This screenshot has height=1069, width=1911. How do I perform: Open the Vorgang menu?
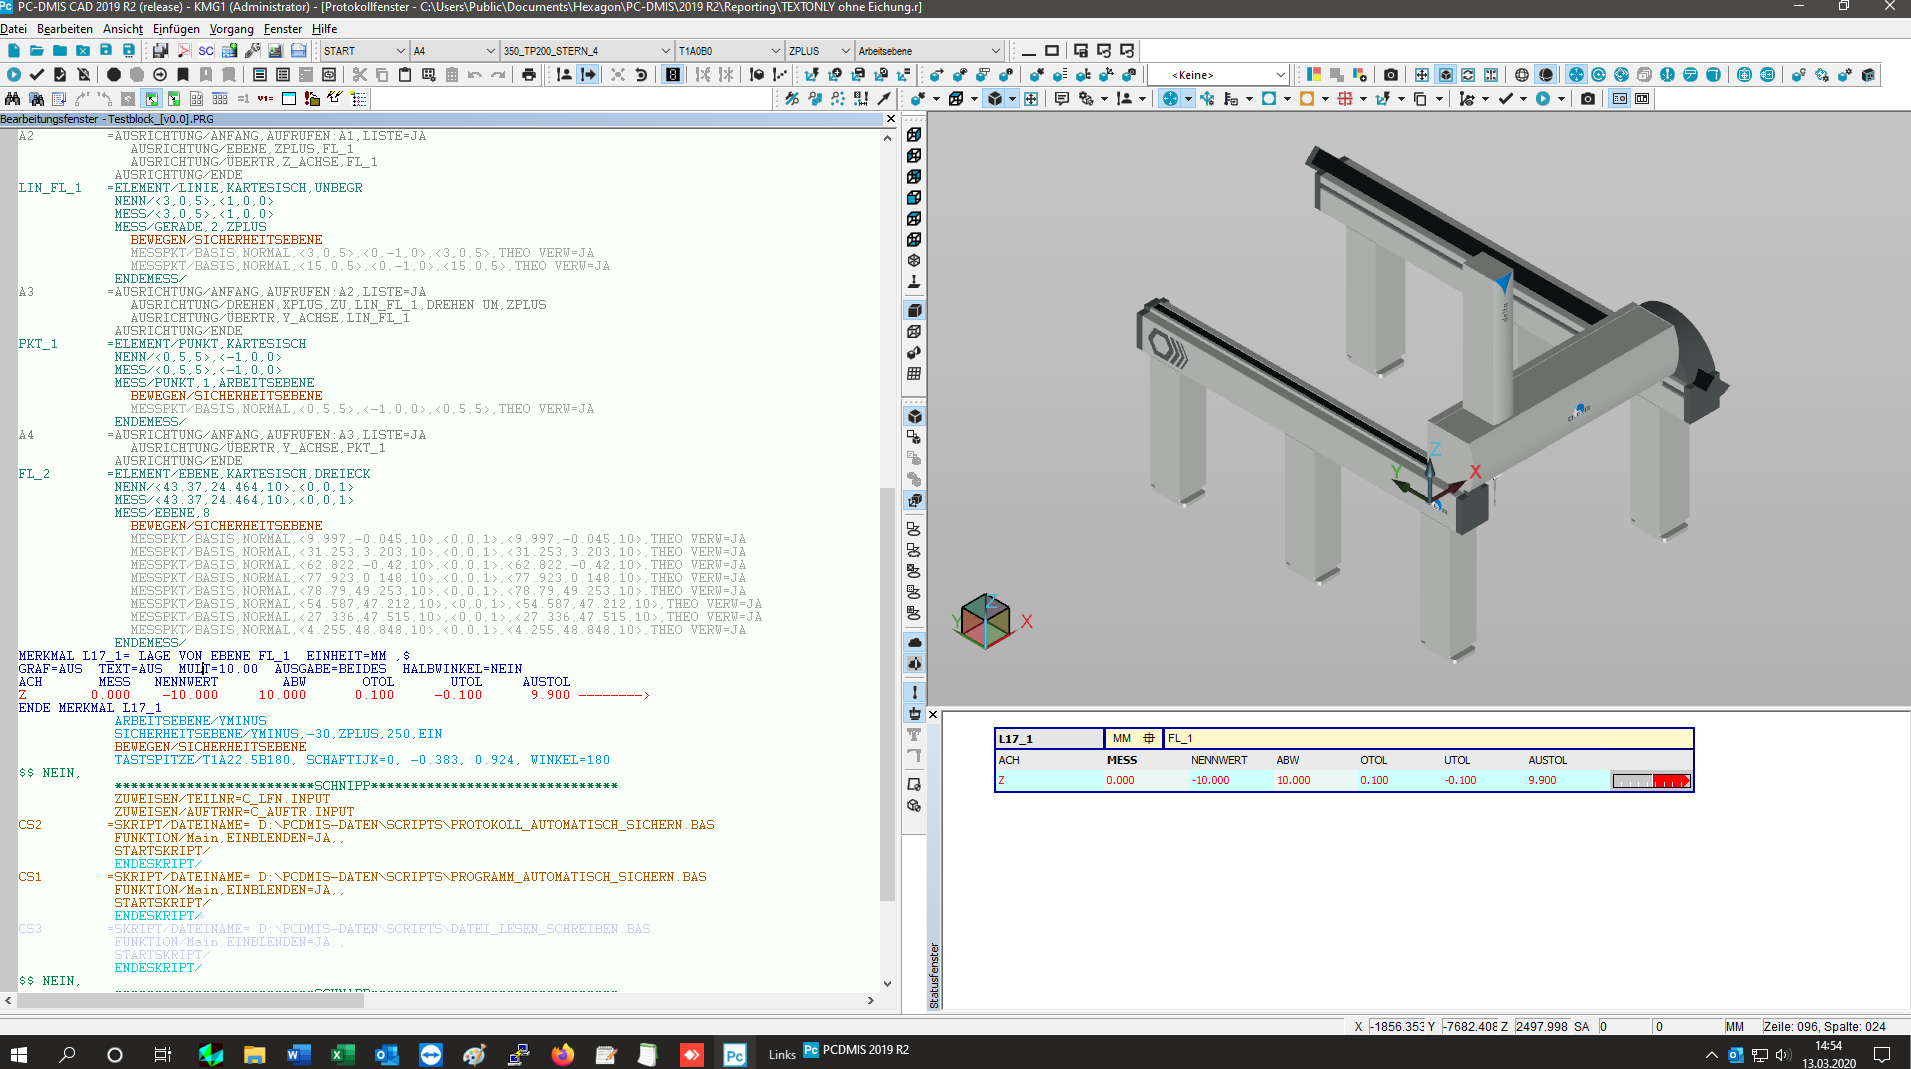[231, 29]
